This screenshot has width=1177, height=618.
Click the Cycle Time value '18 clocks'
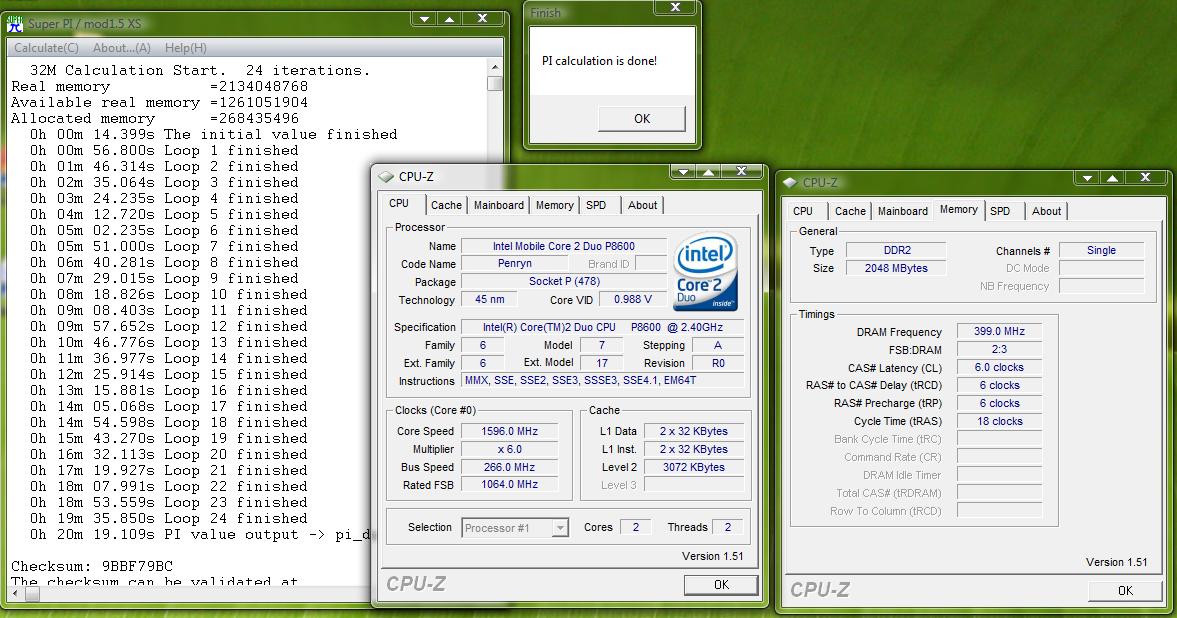point(999,421)
